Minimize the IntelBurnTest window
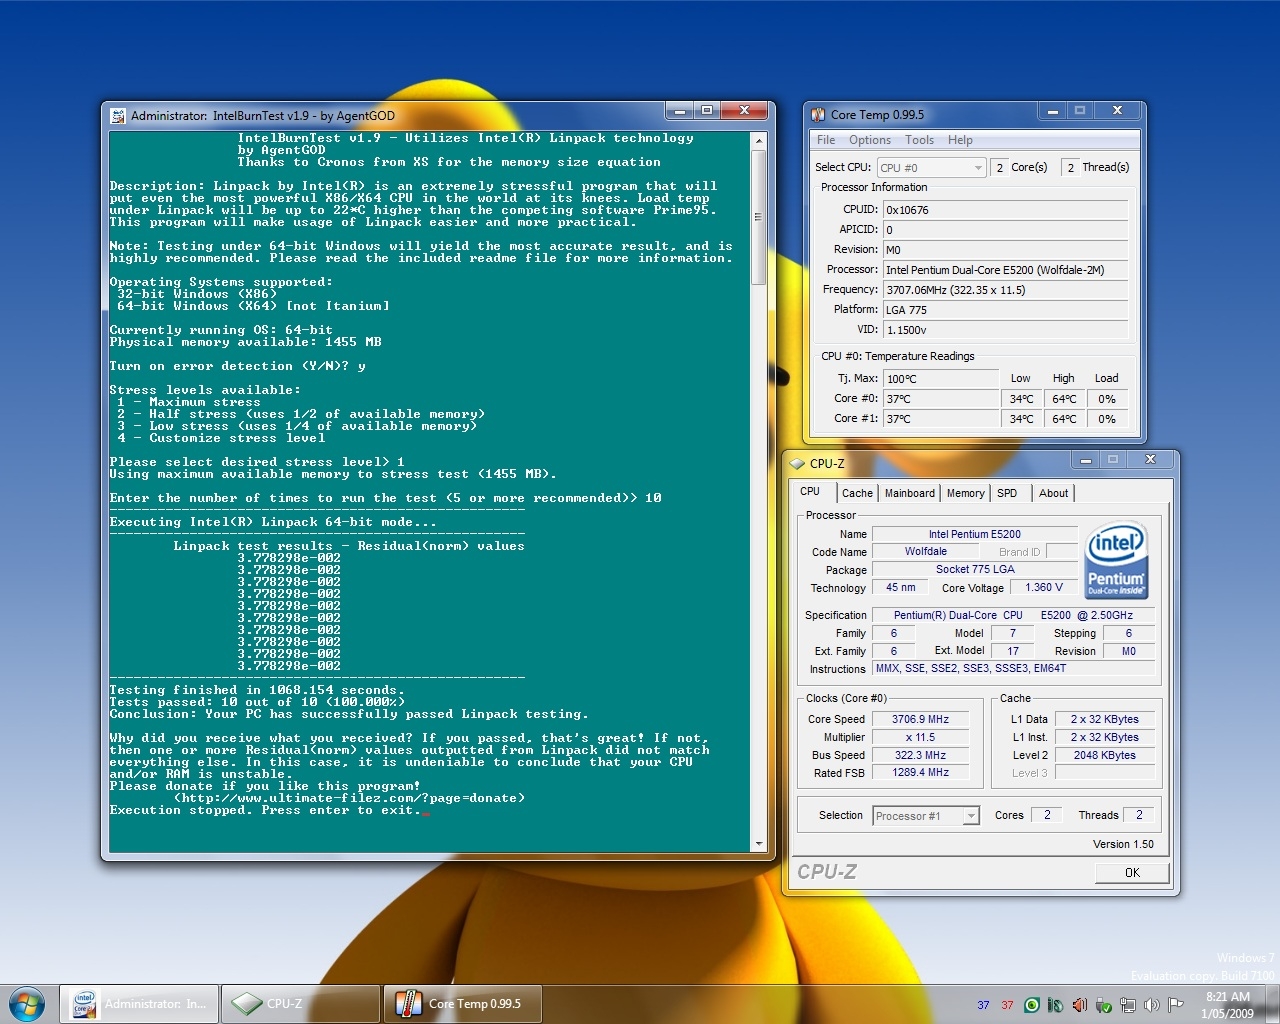Viewport: 1280px width, 1024px height. [680, 110]
